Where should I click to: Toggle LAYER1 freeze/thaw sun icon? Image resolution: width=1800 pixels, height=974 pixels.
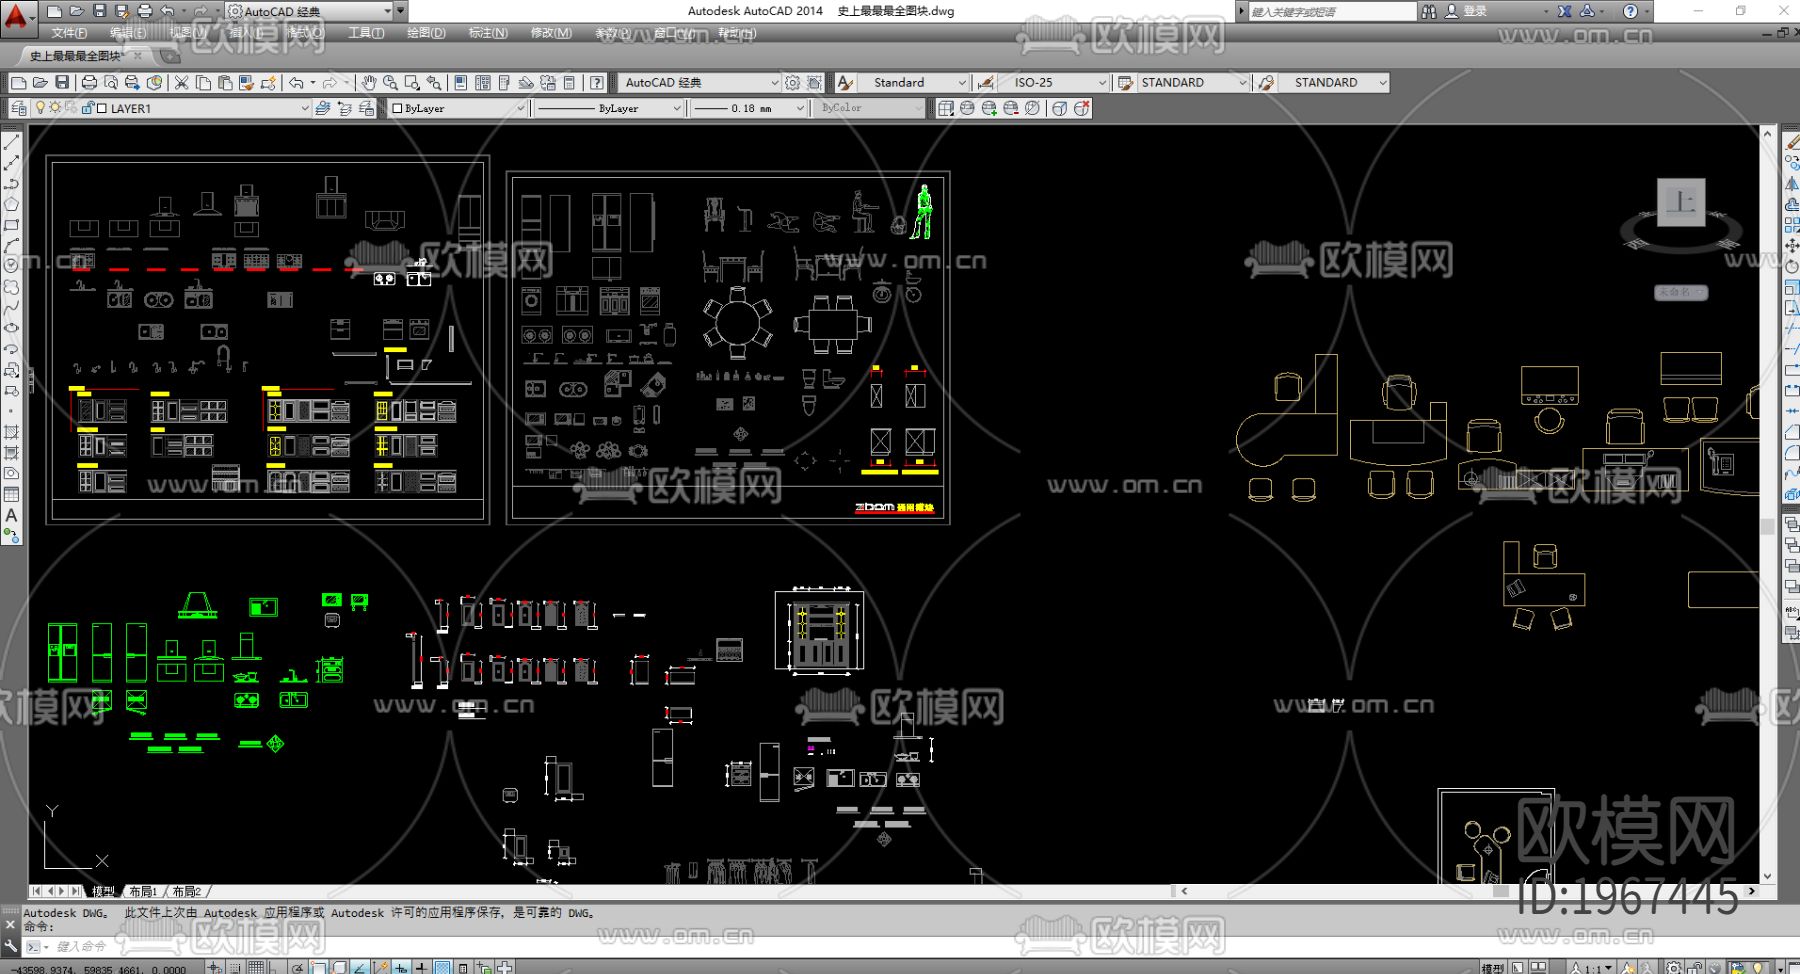55,108
